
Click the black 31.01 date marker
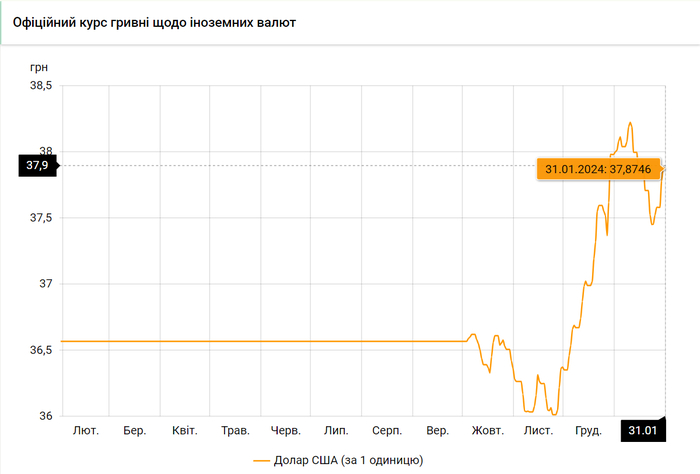click(x=642, y=431)
